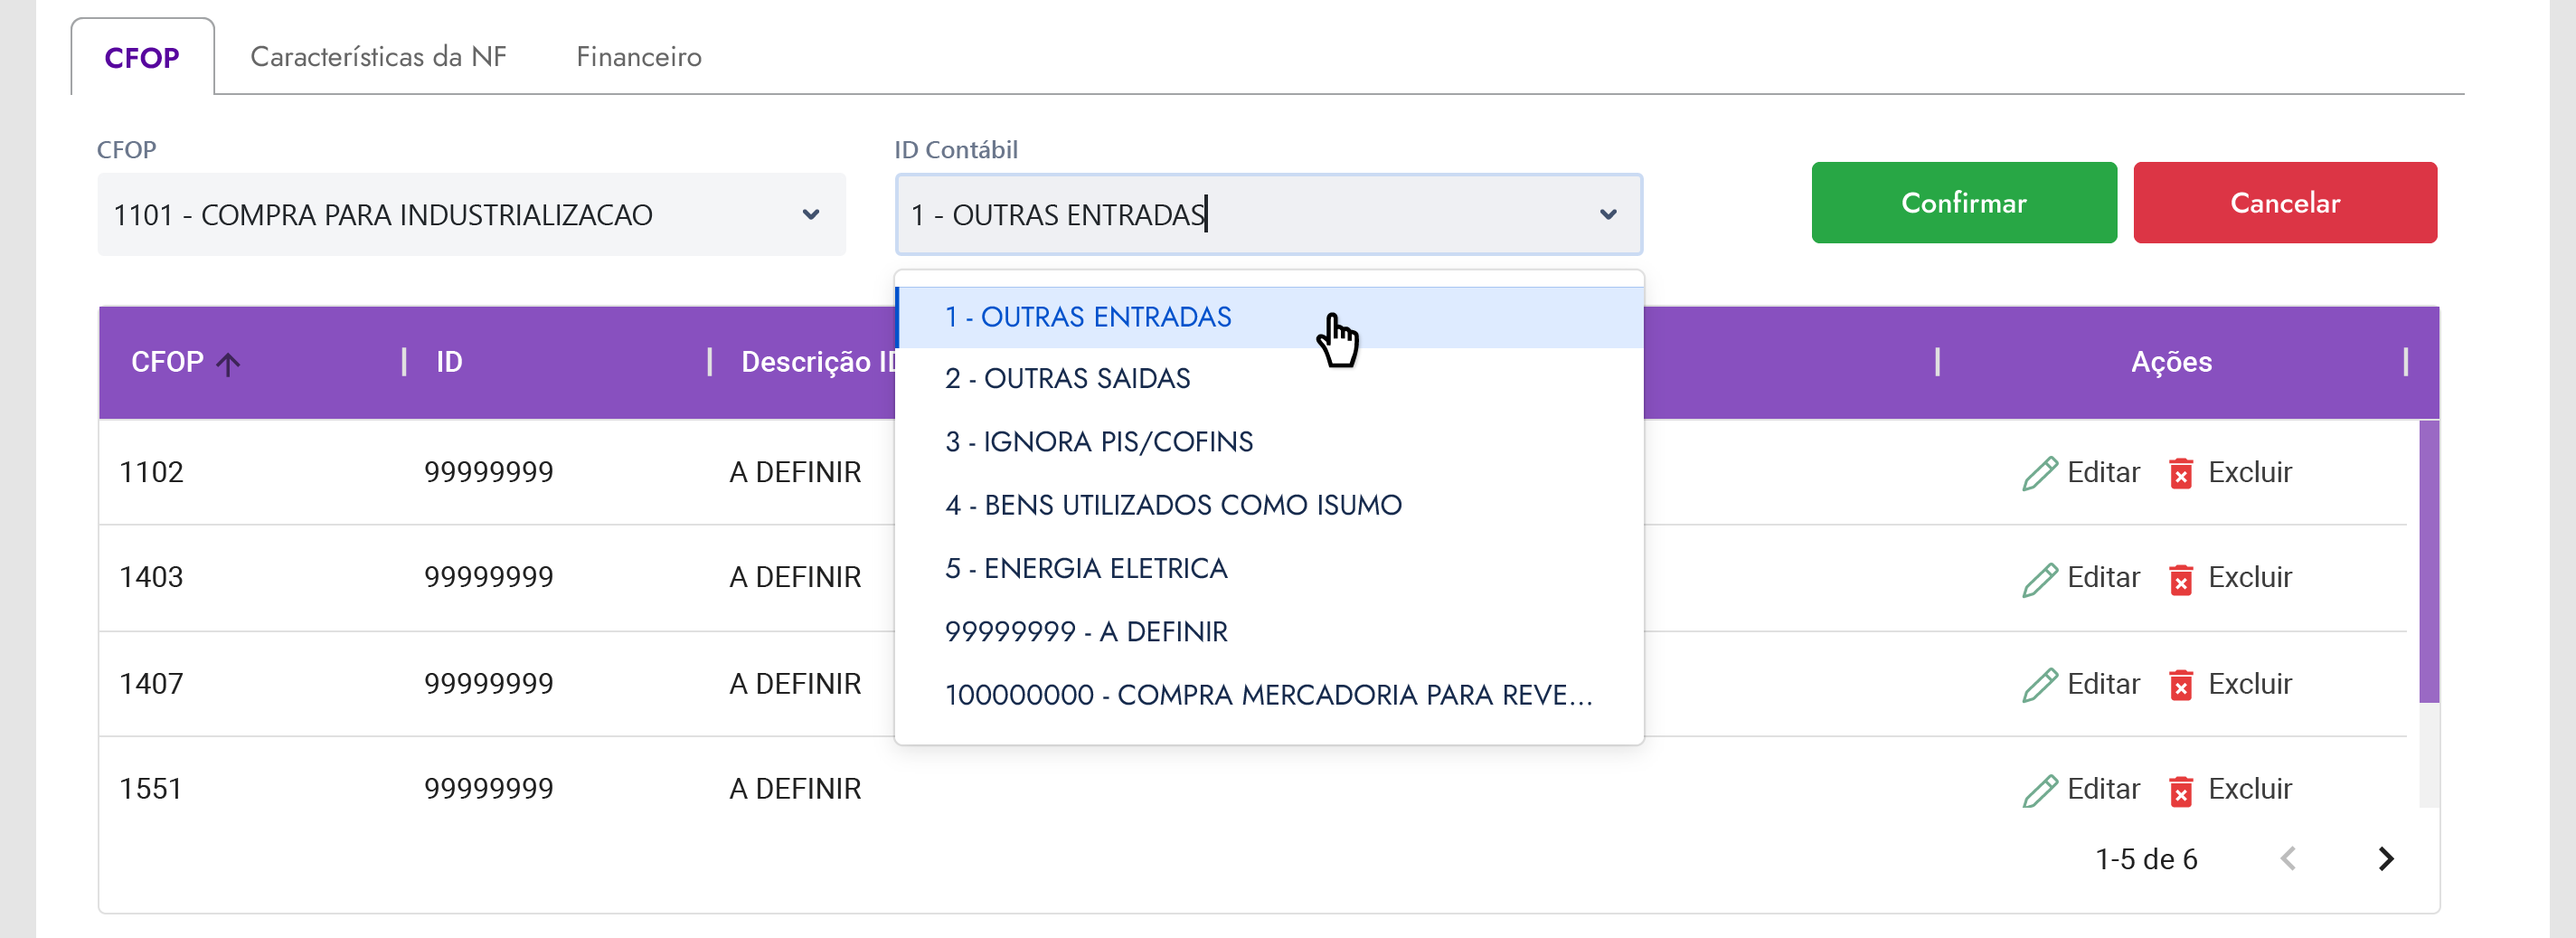2576x938 pixels.
Task: Go to next table page
Action: click(2386, 858)
